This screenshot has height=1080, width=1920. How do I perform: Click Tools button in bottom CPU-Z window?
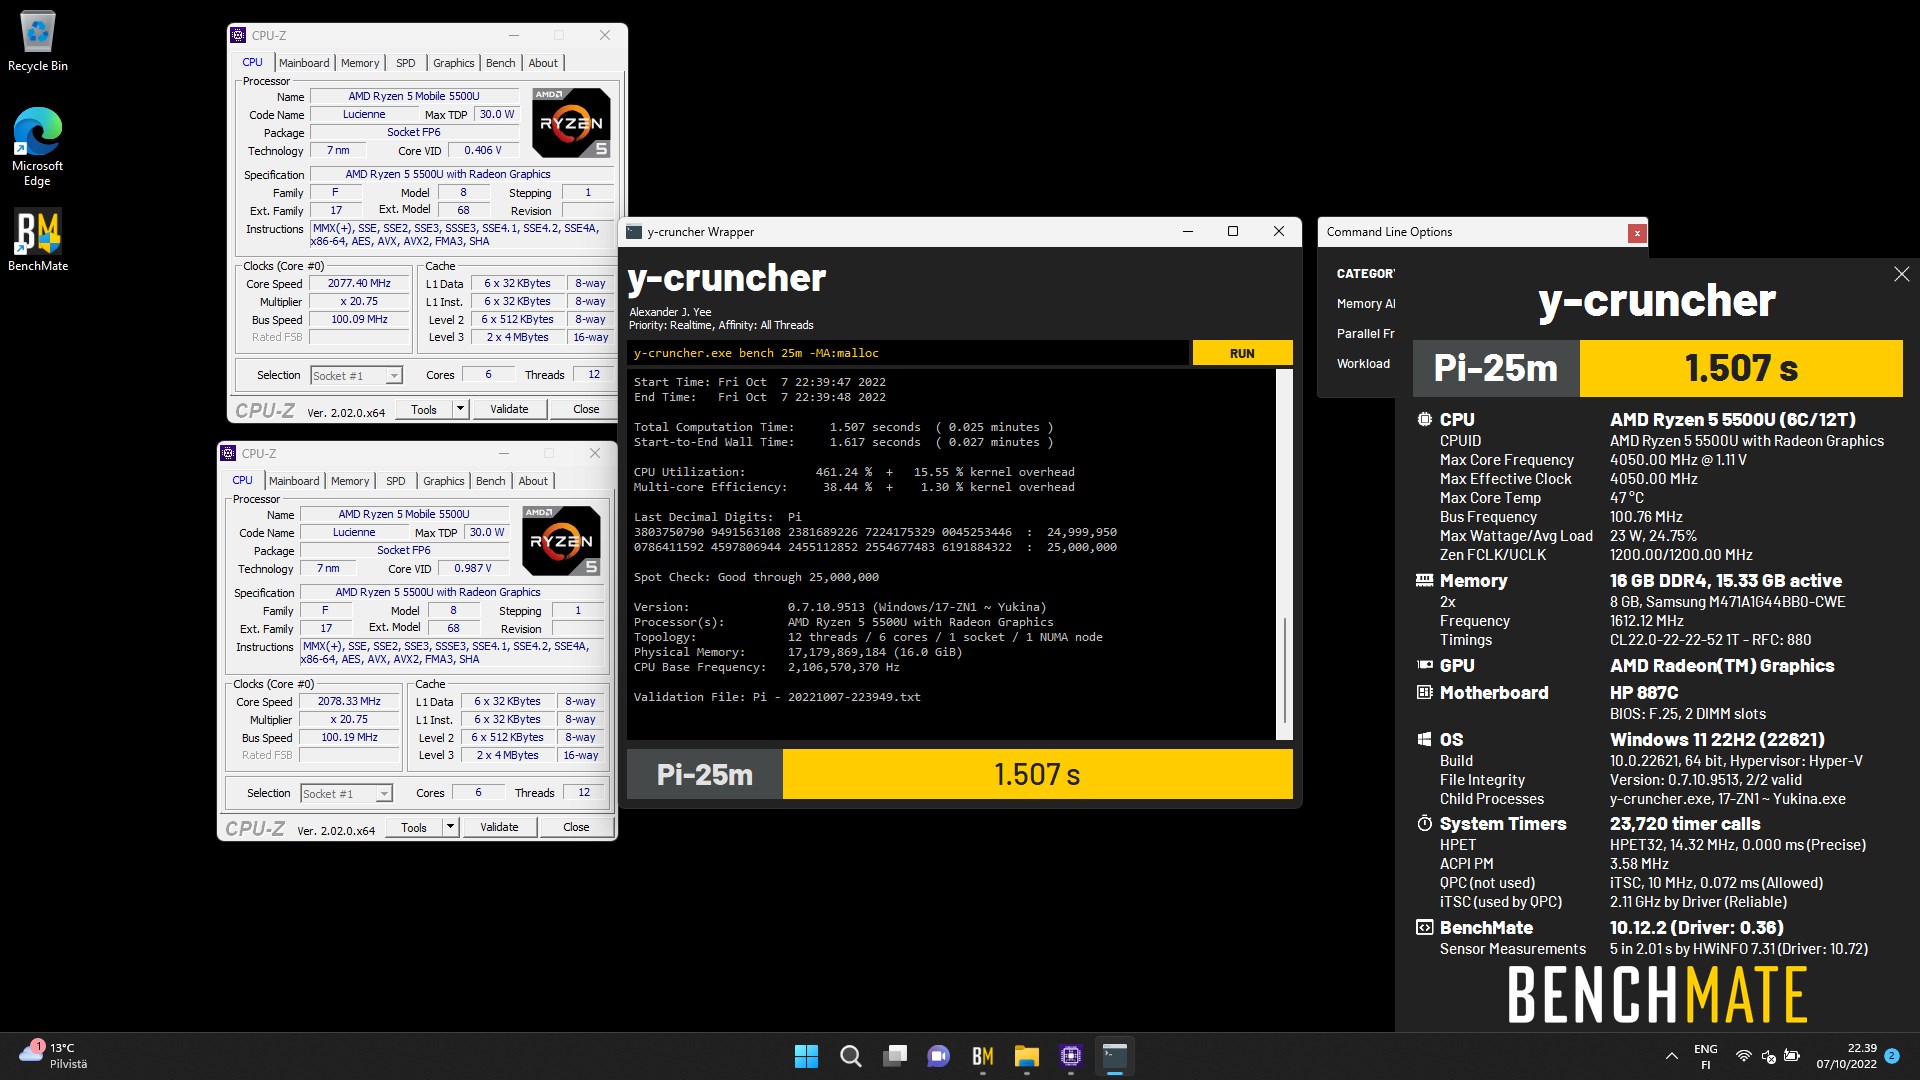point(414,827)
